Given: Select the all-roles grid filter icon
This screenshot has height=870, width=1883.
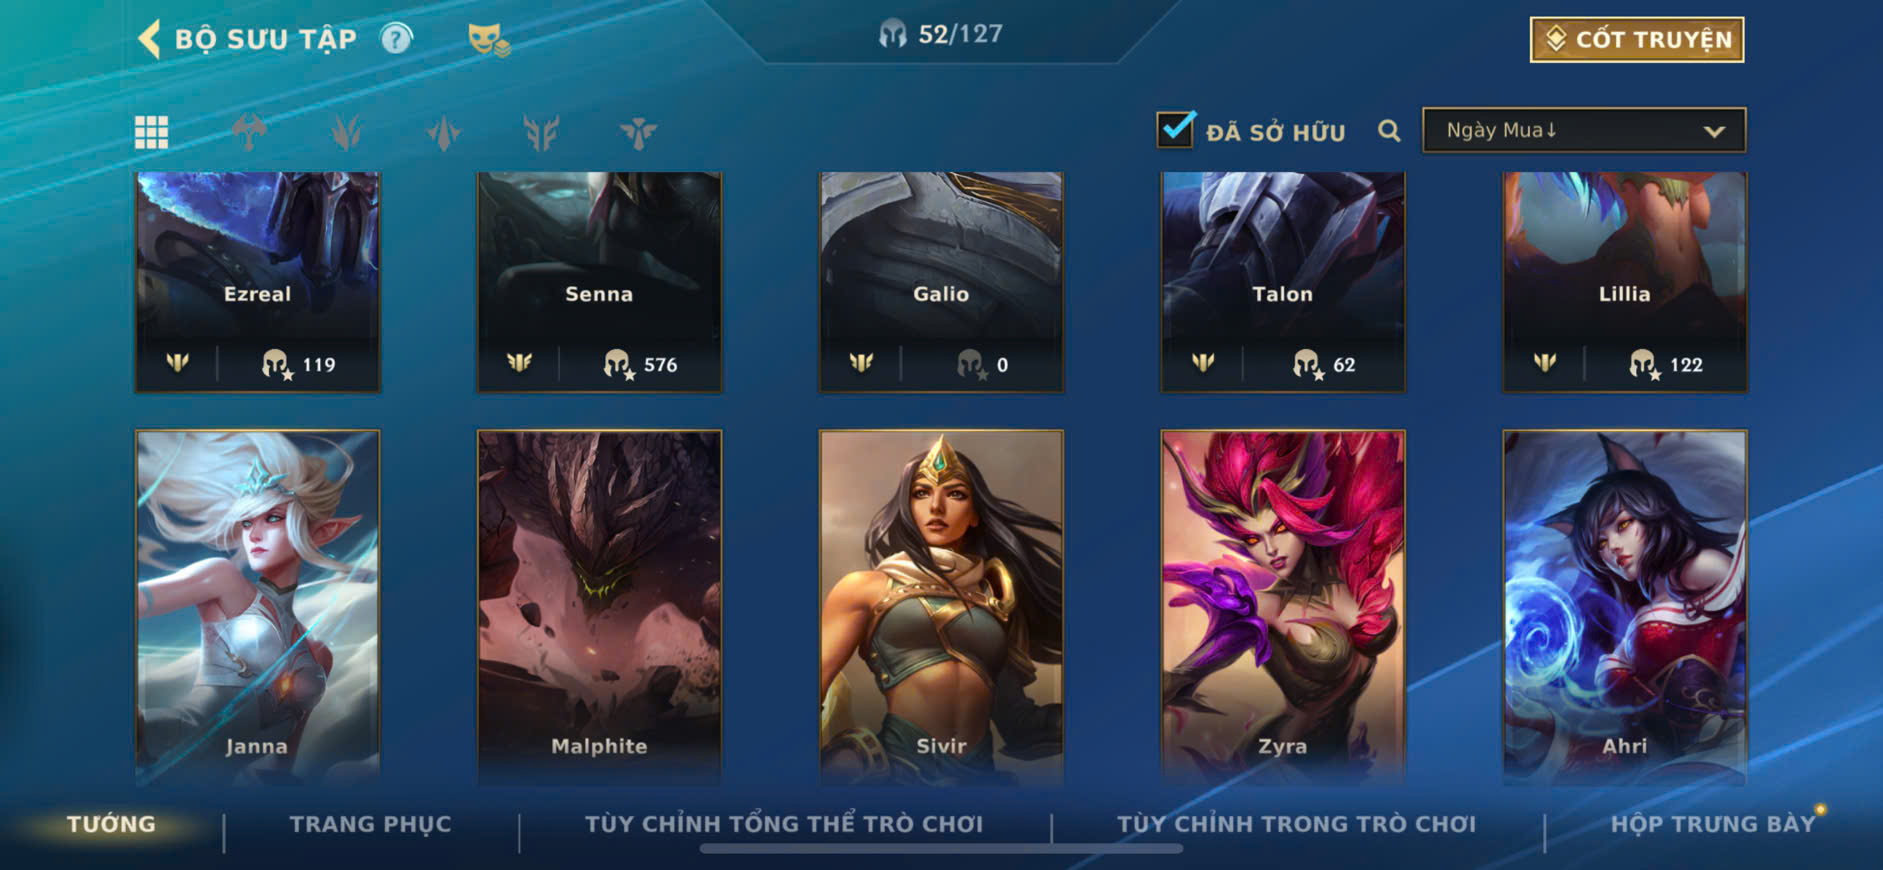Looking at the screenshot, I should tap(152, 132).
